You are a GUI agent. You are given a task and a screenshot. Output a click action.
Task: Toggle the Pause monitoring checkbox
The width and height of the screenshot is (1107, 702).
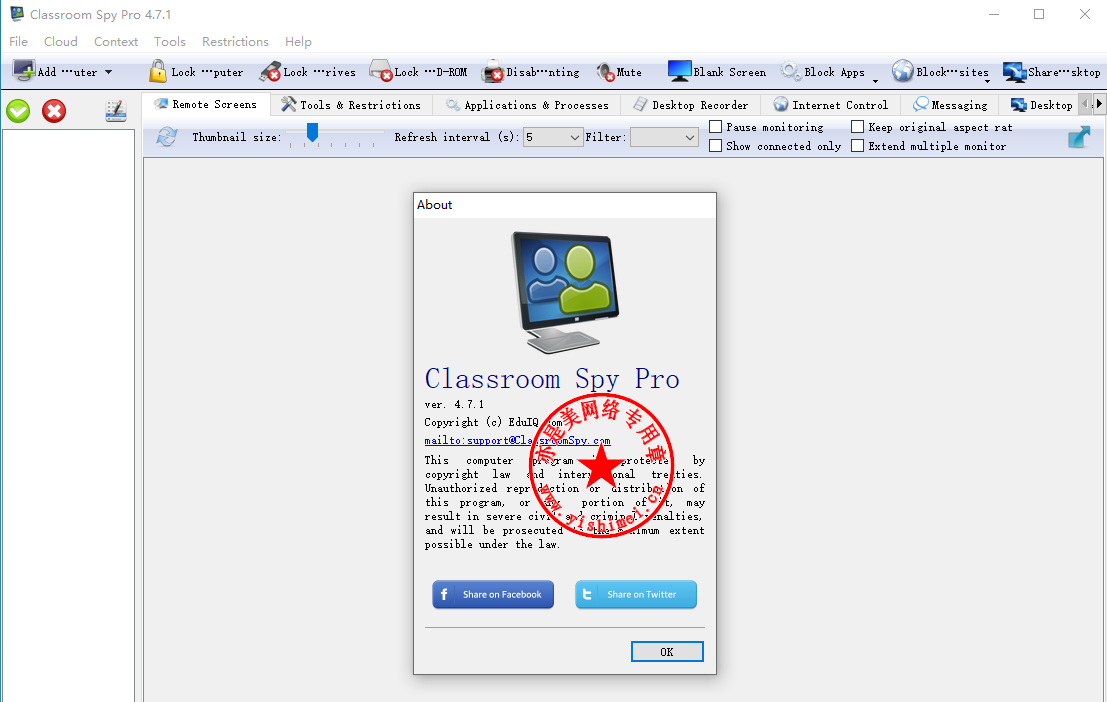[715, 126]
